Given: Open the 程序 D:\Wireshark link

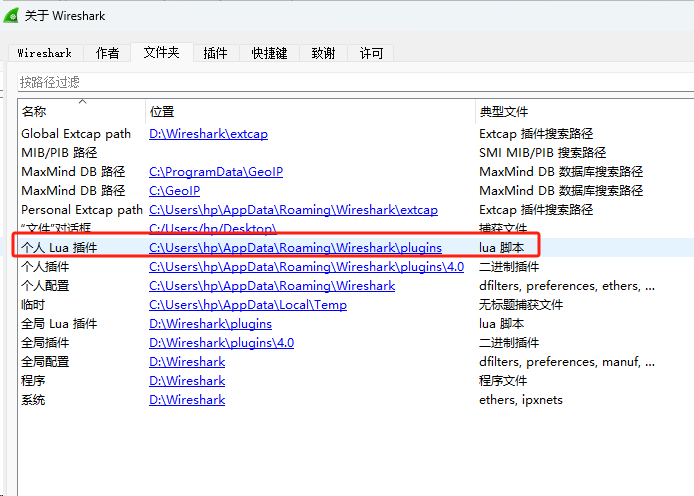Looking at the screenshot, I should [187, 381].
